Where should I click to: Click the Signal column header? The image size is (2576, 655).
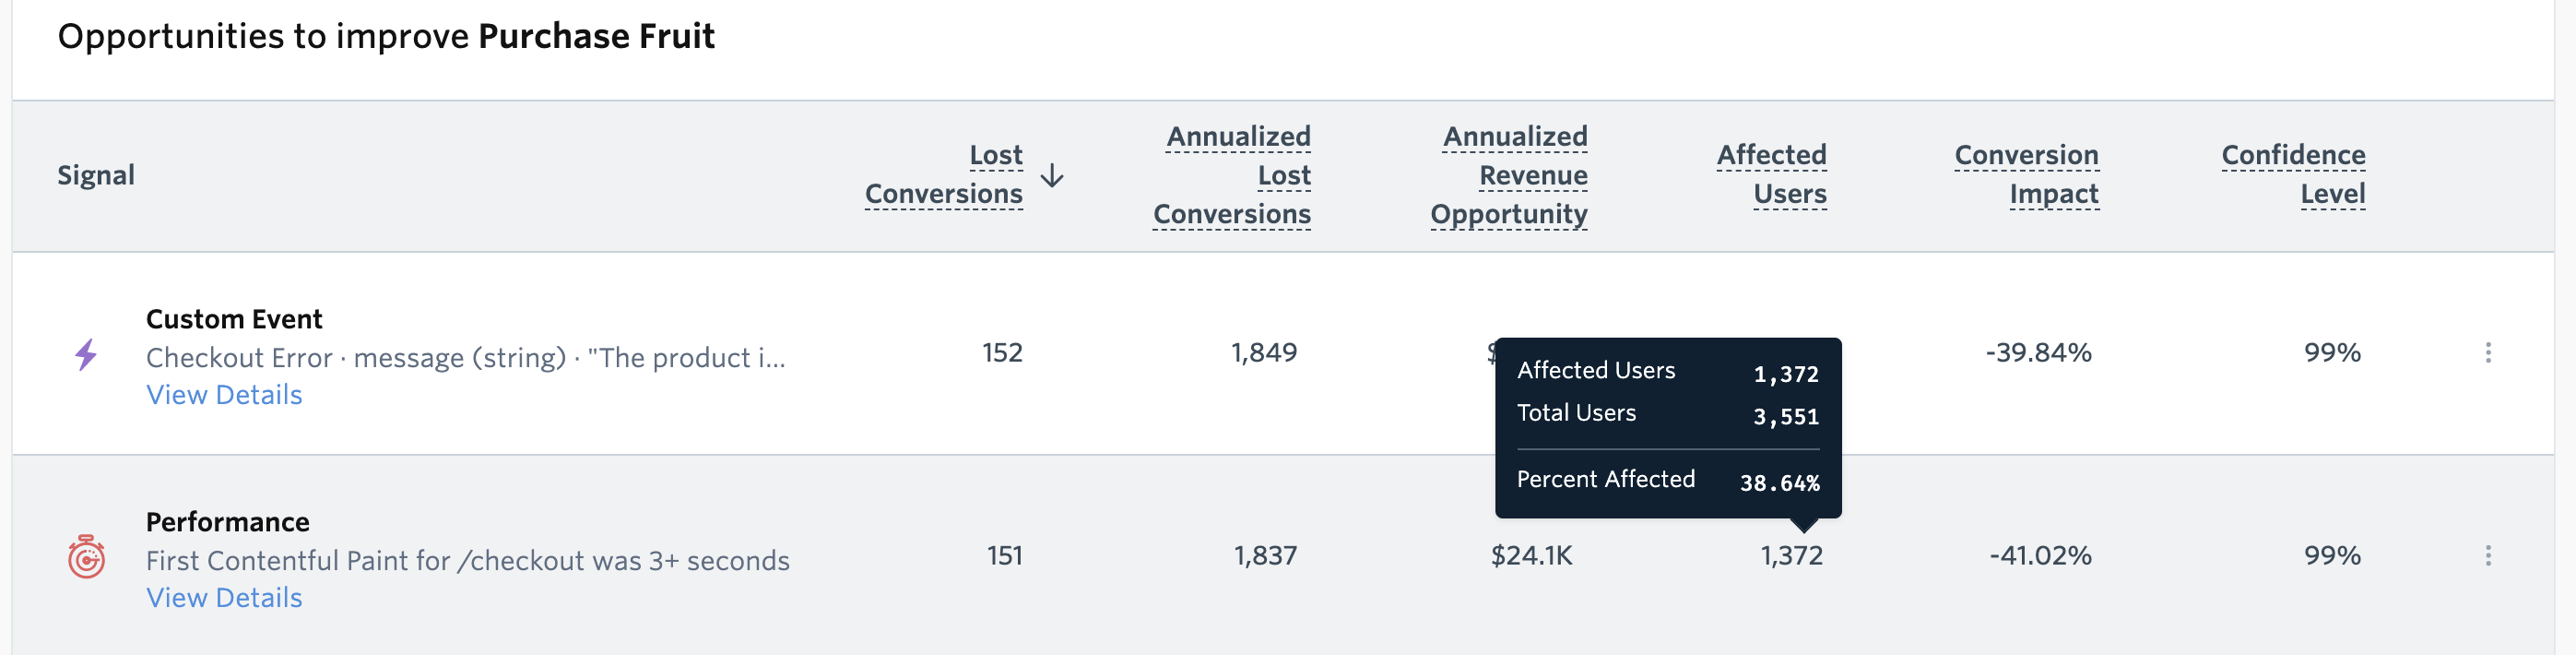[95, 175]
